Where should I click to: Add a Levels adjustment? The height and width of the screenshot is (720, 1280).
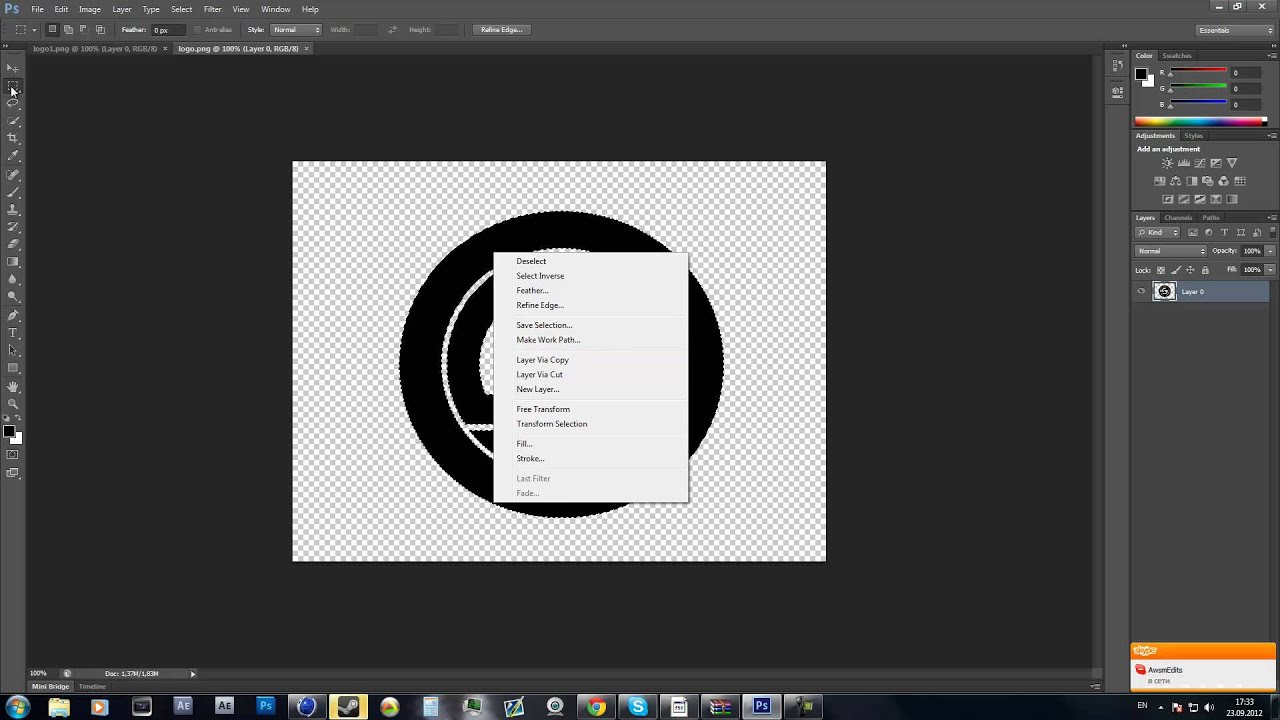(x=1184, y=163)
